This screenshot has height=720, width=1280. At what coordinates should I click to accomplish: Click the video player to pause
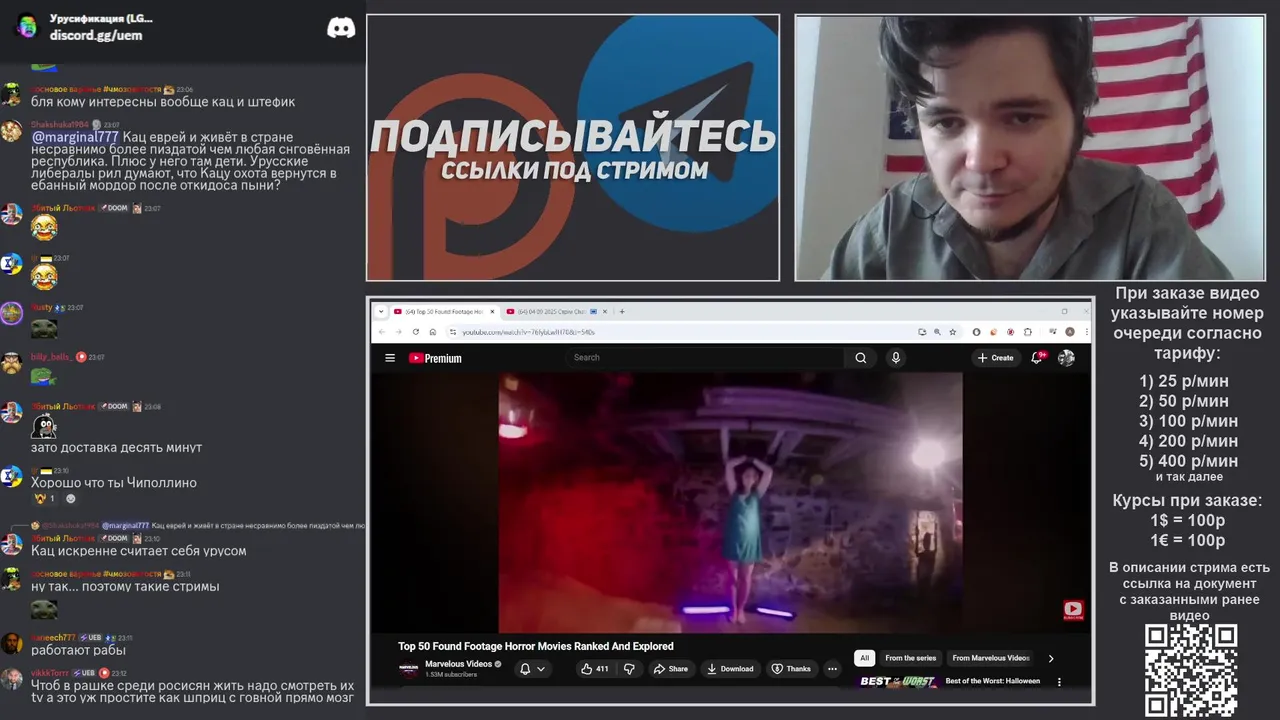point(730,503)
